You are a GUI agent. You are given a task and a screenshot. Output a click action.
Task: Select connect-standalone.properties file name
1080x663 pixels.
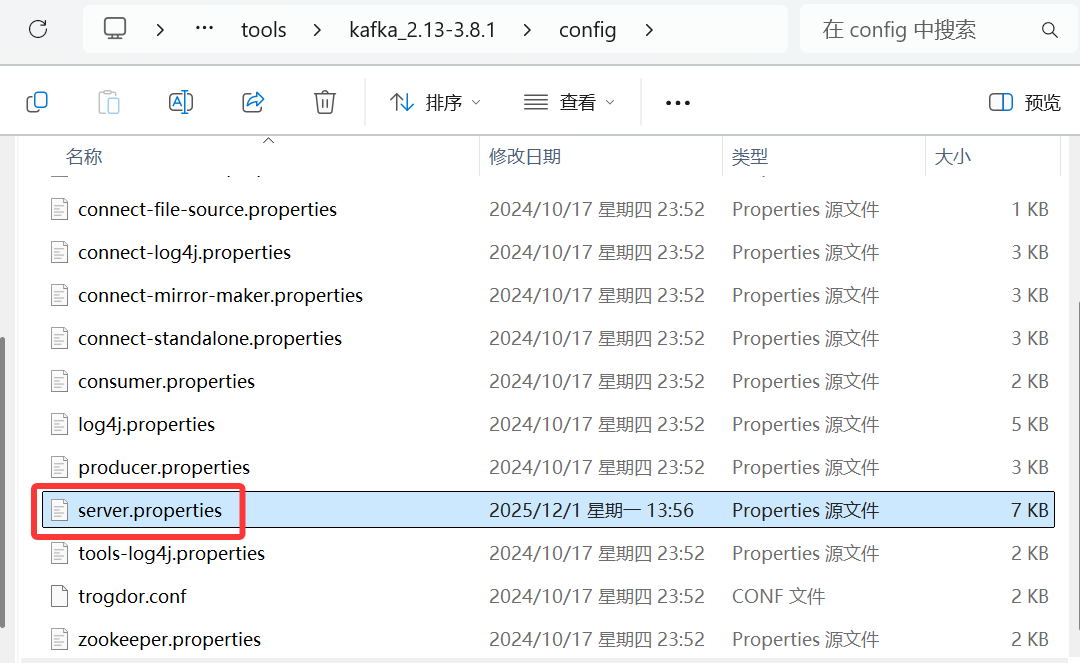click(210, 339)
